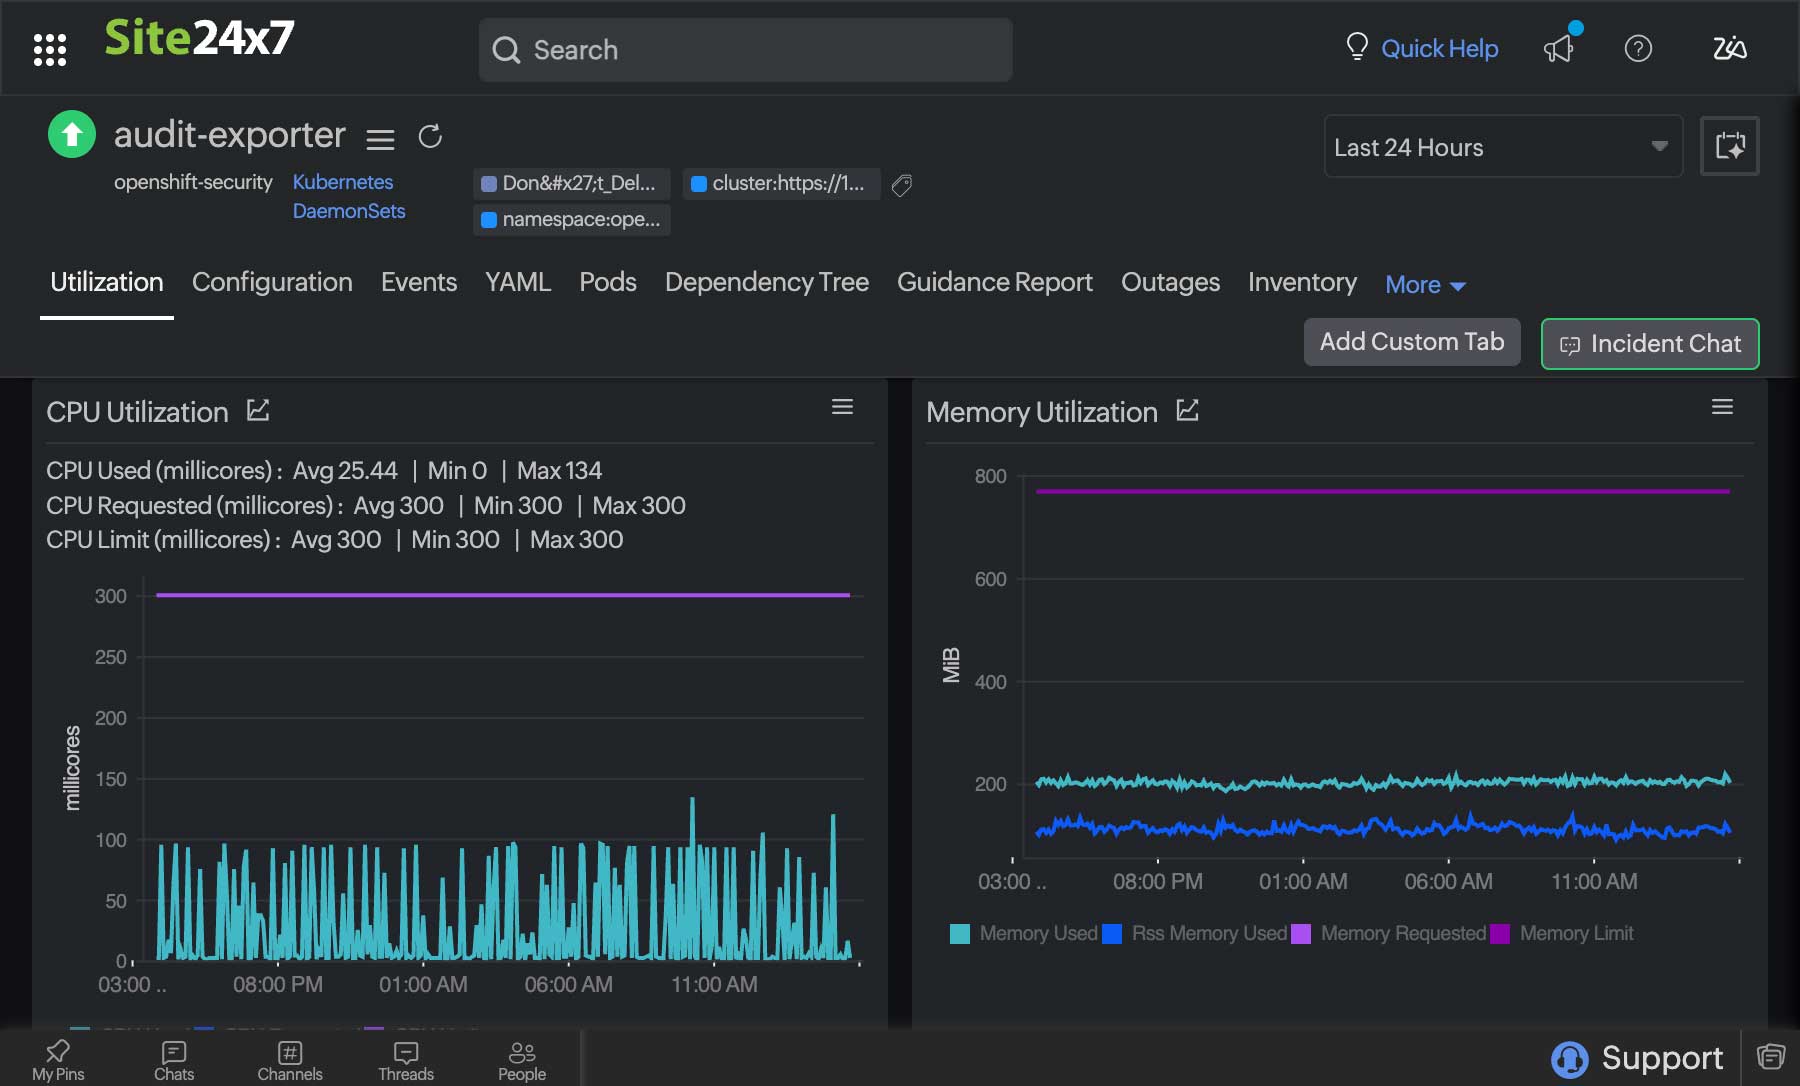Click the Memory Limit purple line in chart
This screenshot has width=1800, height=1086.
[1382, 491]
